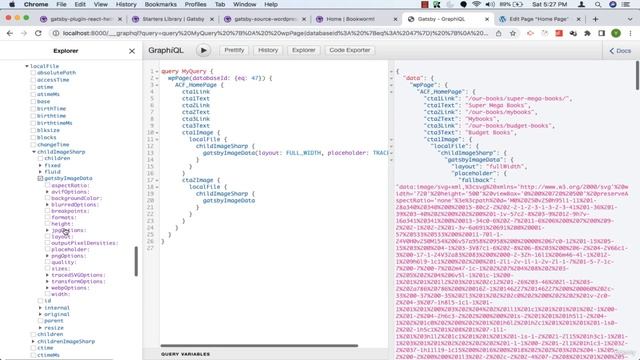The height and width of the screenshot is (360, 640).
Task: Click the results pane vertical scrollbar
Action: (x=637, y=76)
